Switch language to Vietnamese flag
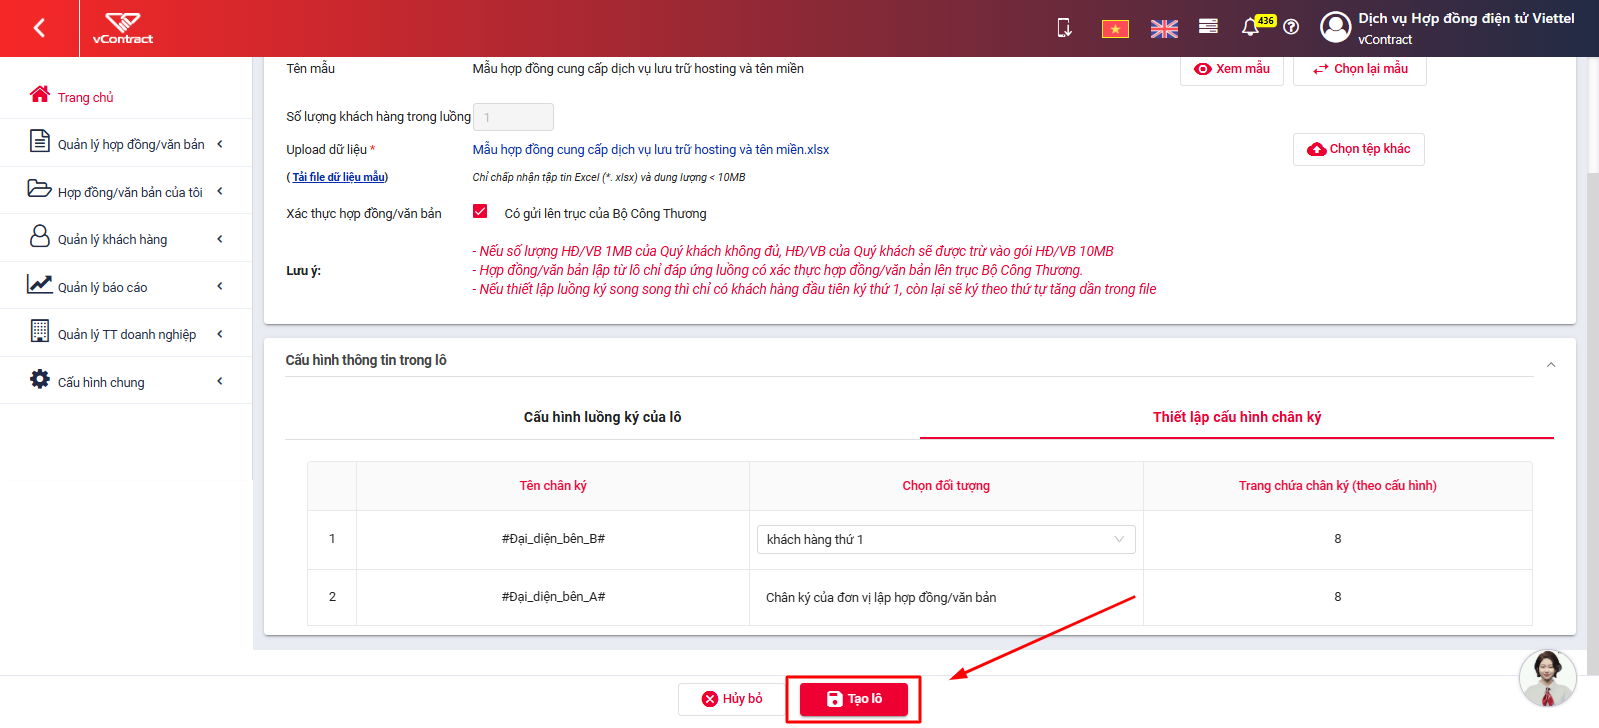1599x728 pixels. pyautogui.click(x=1115, y=29)
